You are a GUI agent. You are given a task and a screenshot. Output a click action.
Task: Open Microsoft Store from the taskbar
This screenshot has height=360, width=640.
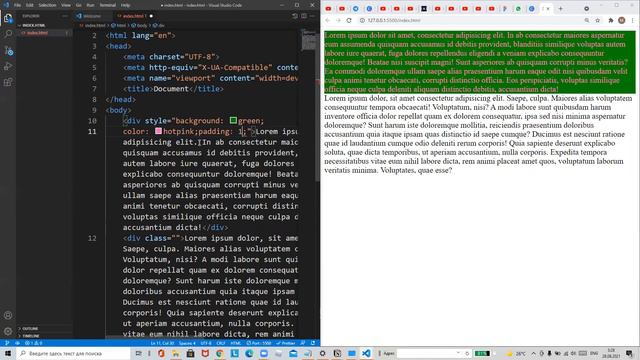click(190, 353)
